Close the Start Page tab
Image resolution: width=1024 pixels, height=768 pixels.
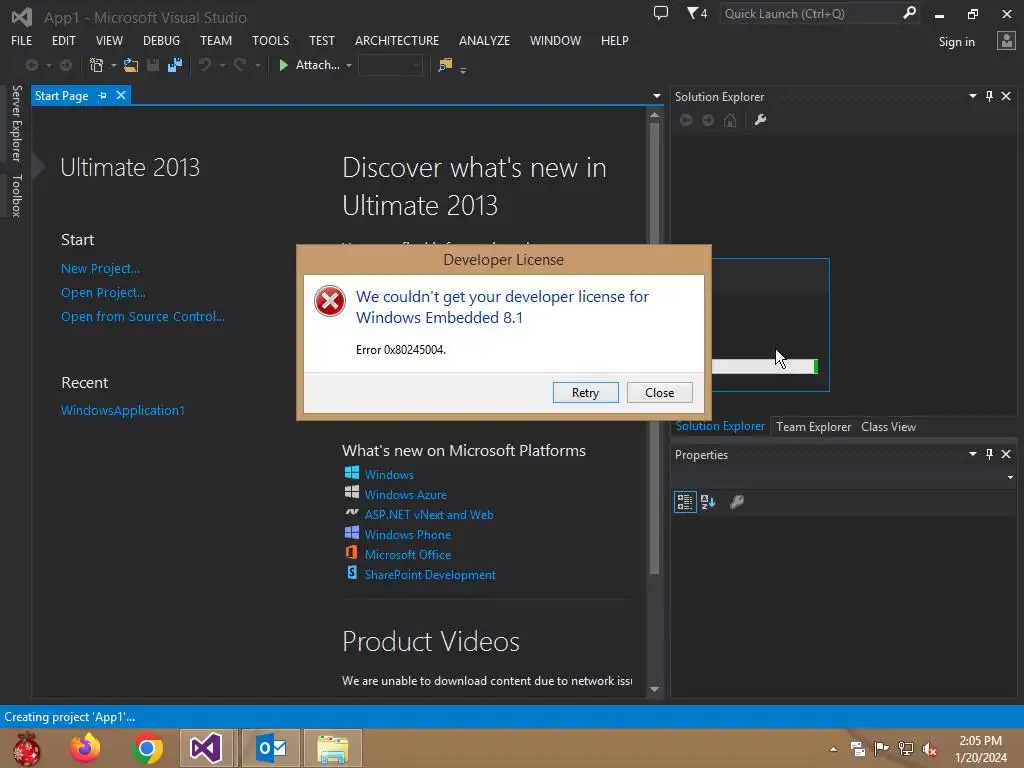coord(121,95)
